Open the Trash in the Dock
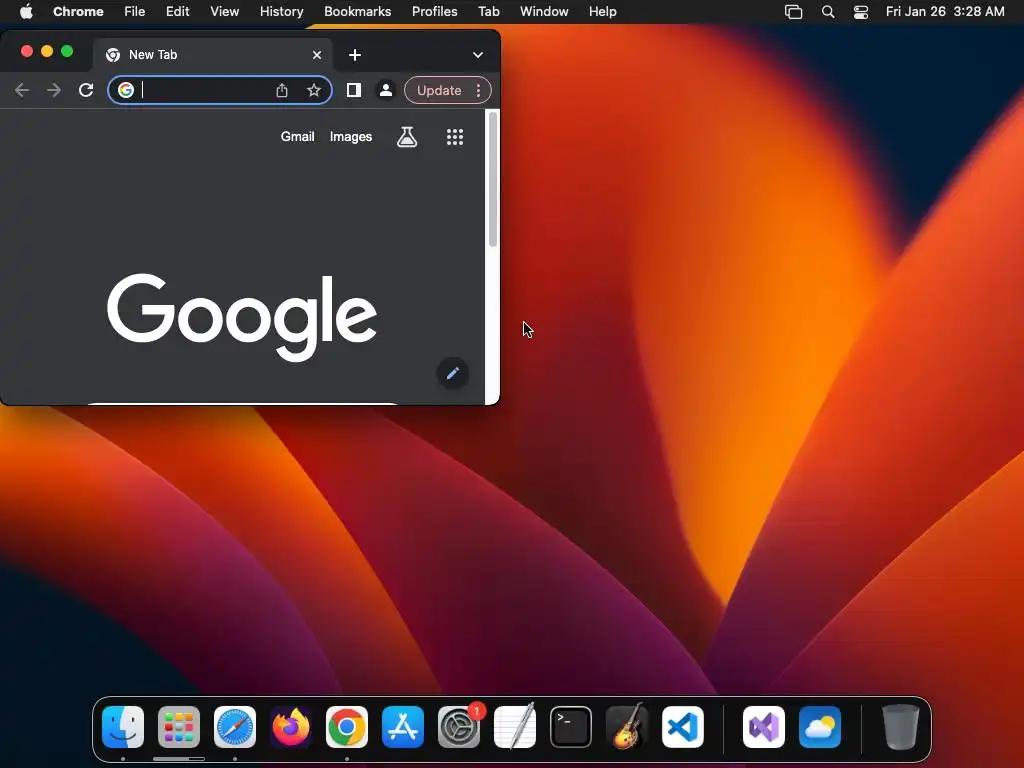Screen dimensions: 1024x768 pos(901,727)
